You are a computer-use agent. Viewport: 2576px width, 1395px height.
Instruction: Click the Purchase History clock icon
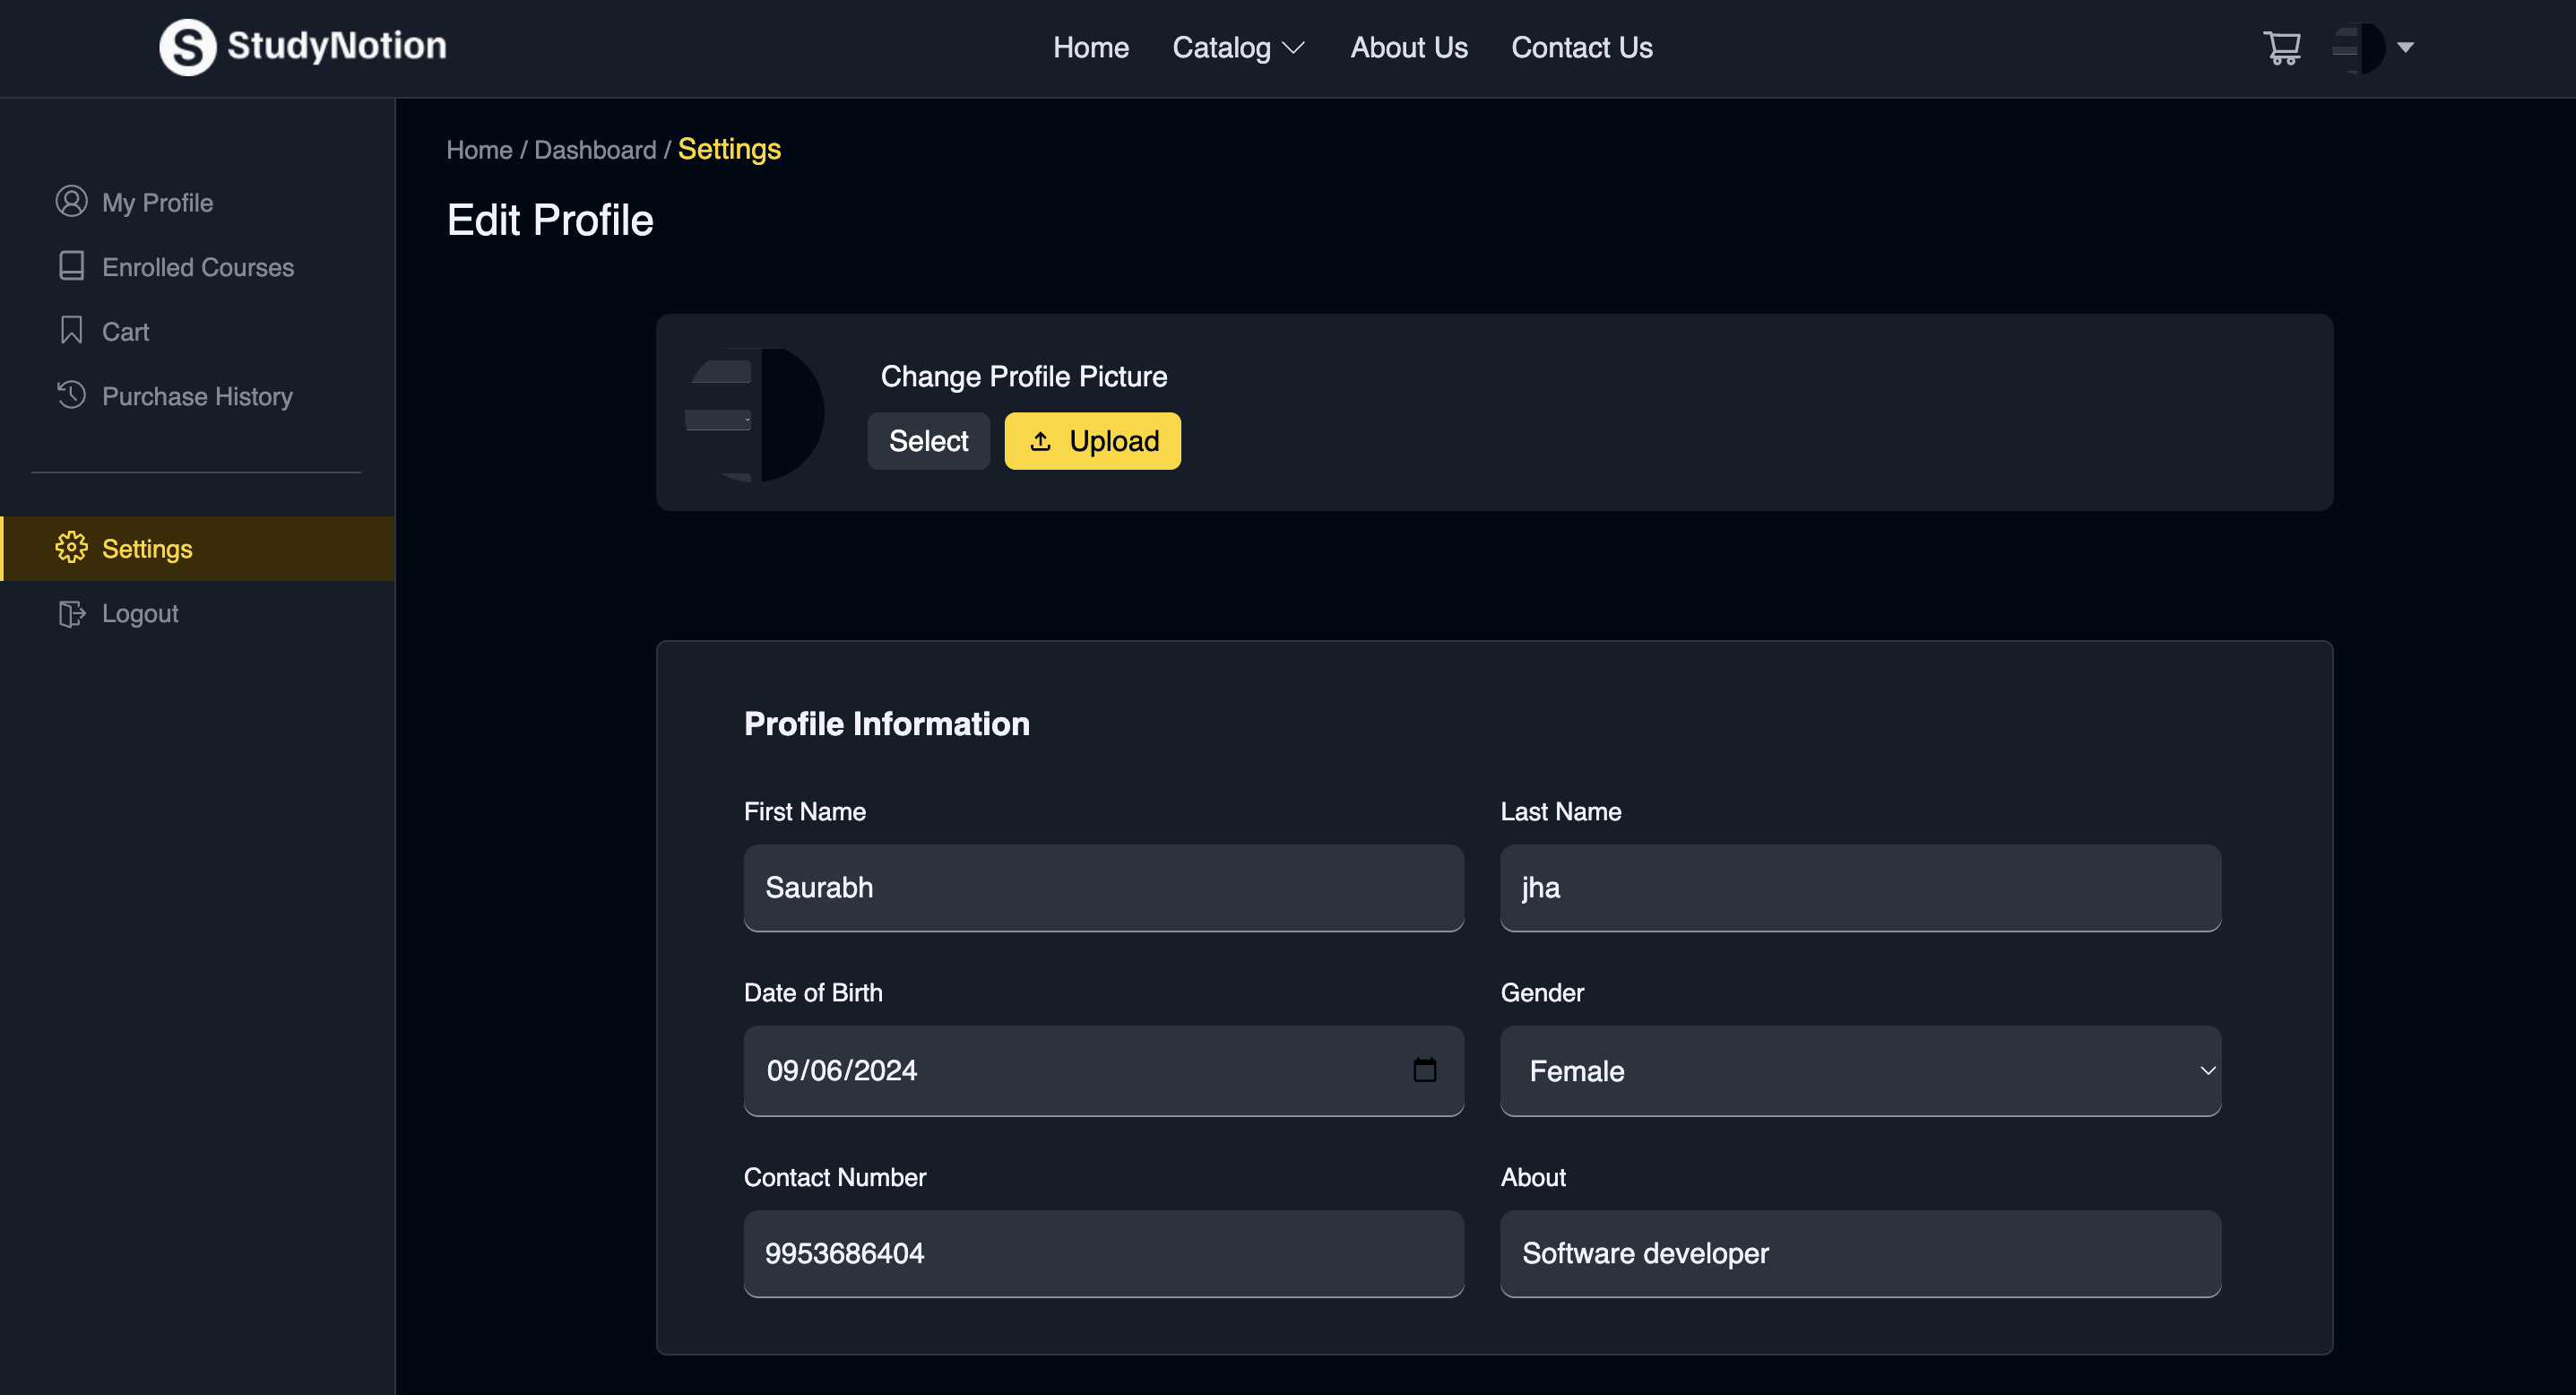point(71,395)
